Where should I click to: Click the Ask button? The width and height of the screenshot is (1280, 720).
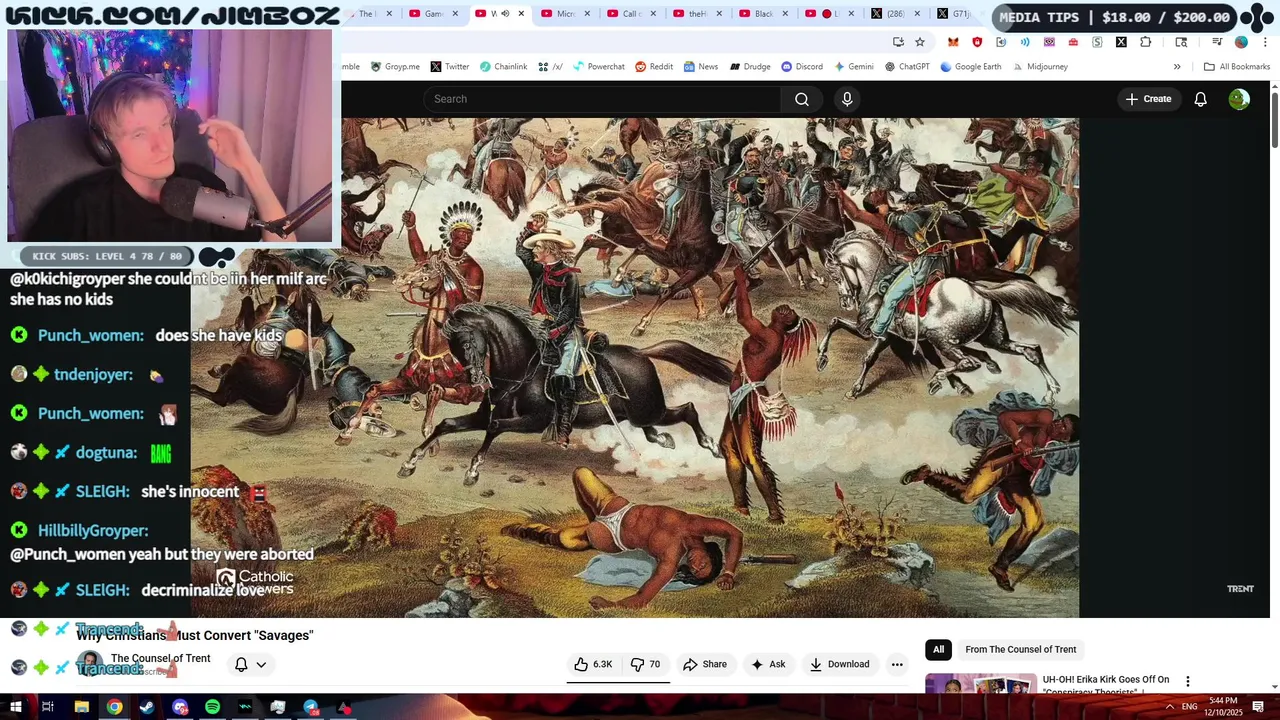point(768,664)
